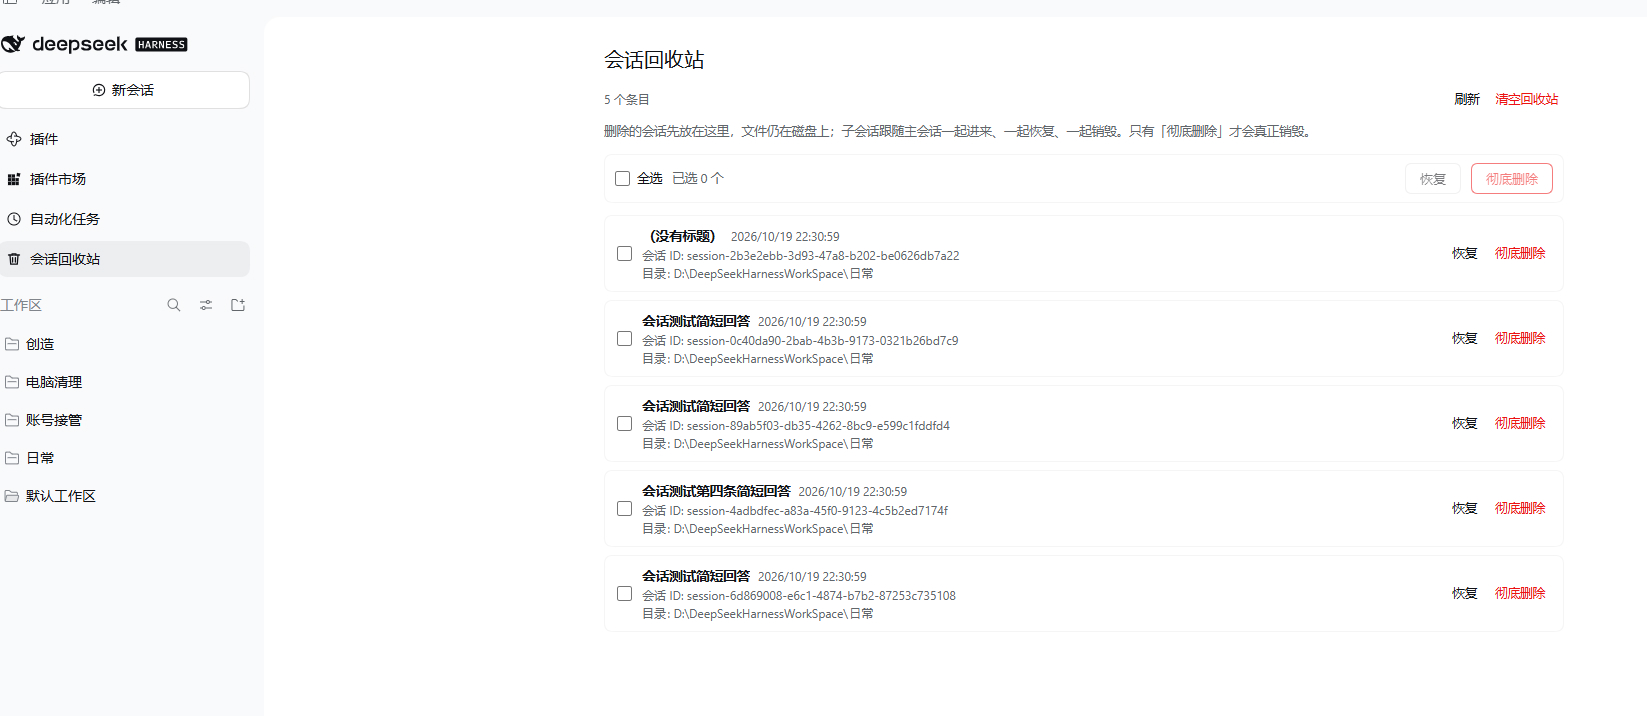Click the automation tasks clock icon
Image resolution: width=1647 pixels, height=716 pixels.
tap(14, 219)
